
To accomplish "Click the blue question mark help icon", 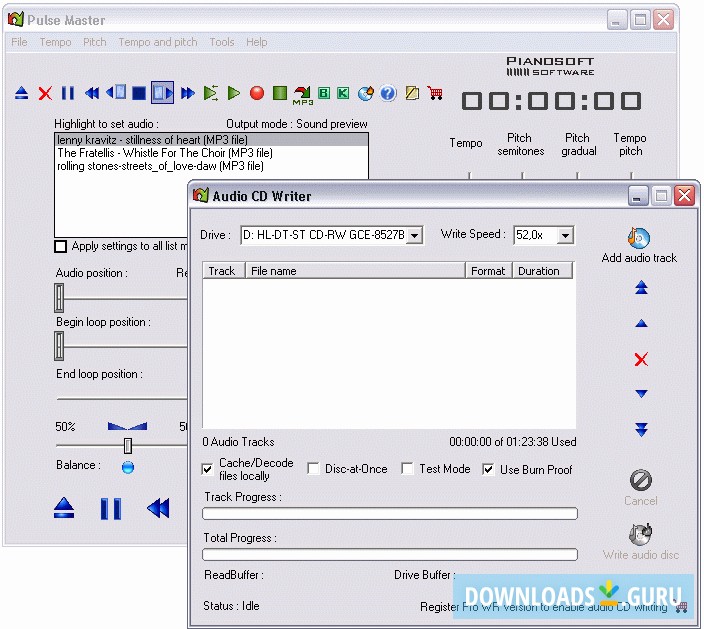I will (x=388, y=93).
